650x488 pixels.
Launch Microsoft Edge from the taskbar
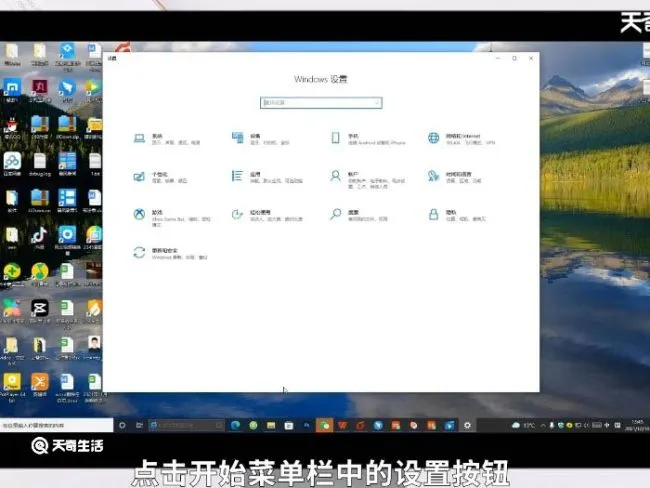point(235,425)
